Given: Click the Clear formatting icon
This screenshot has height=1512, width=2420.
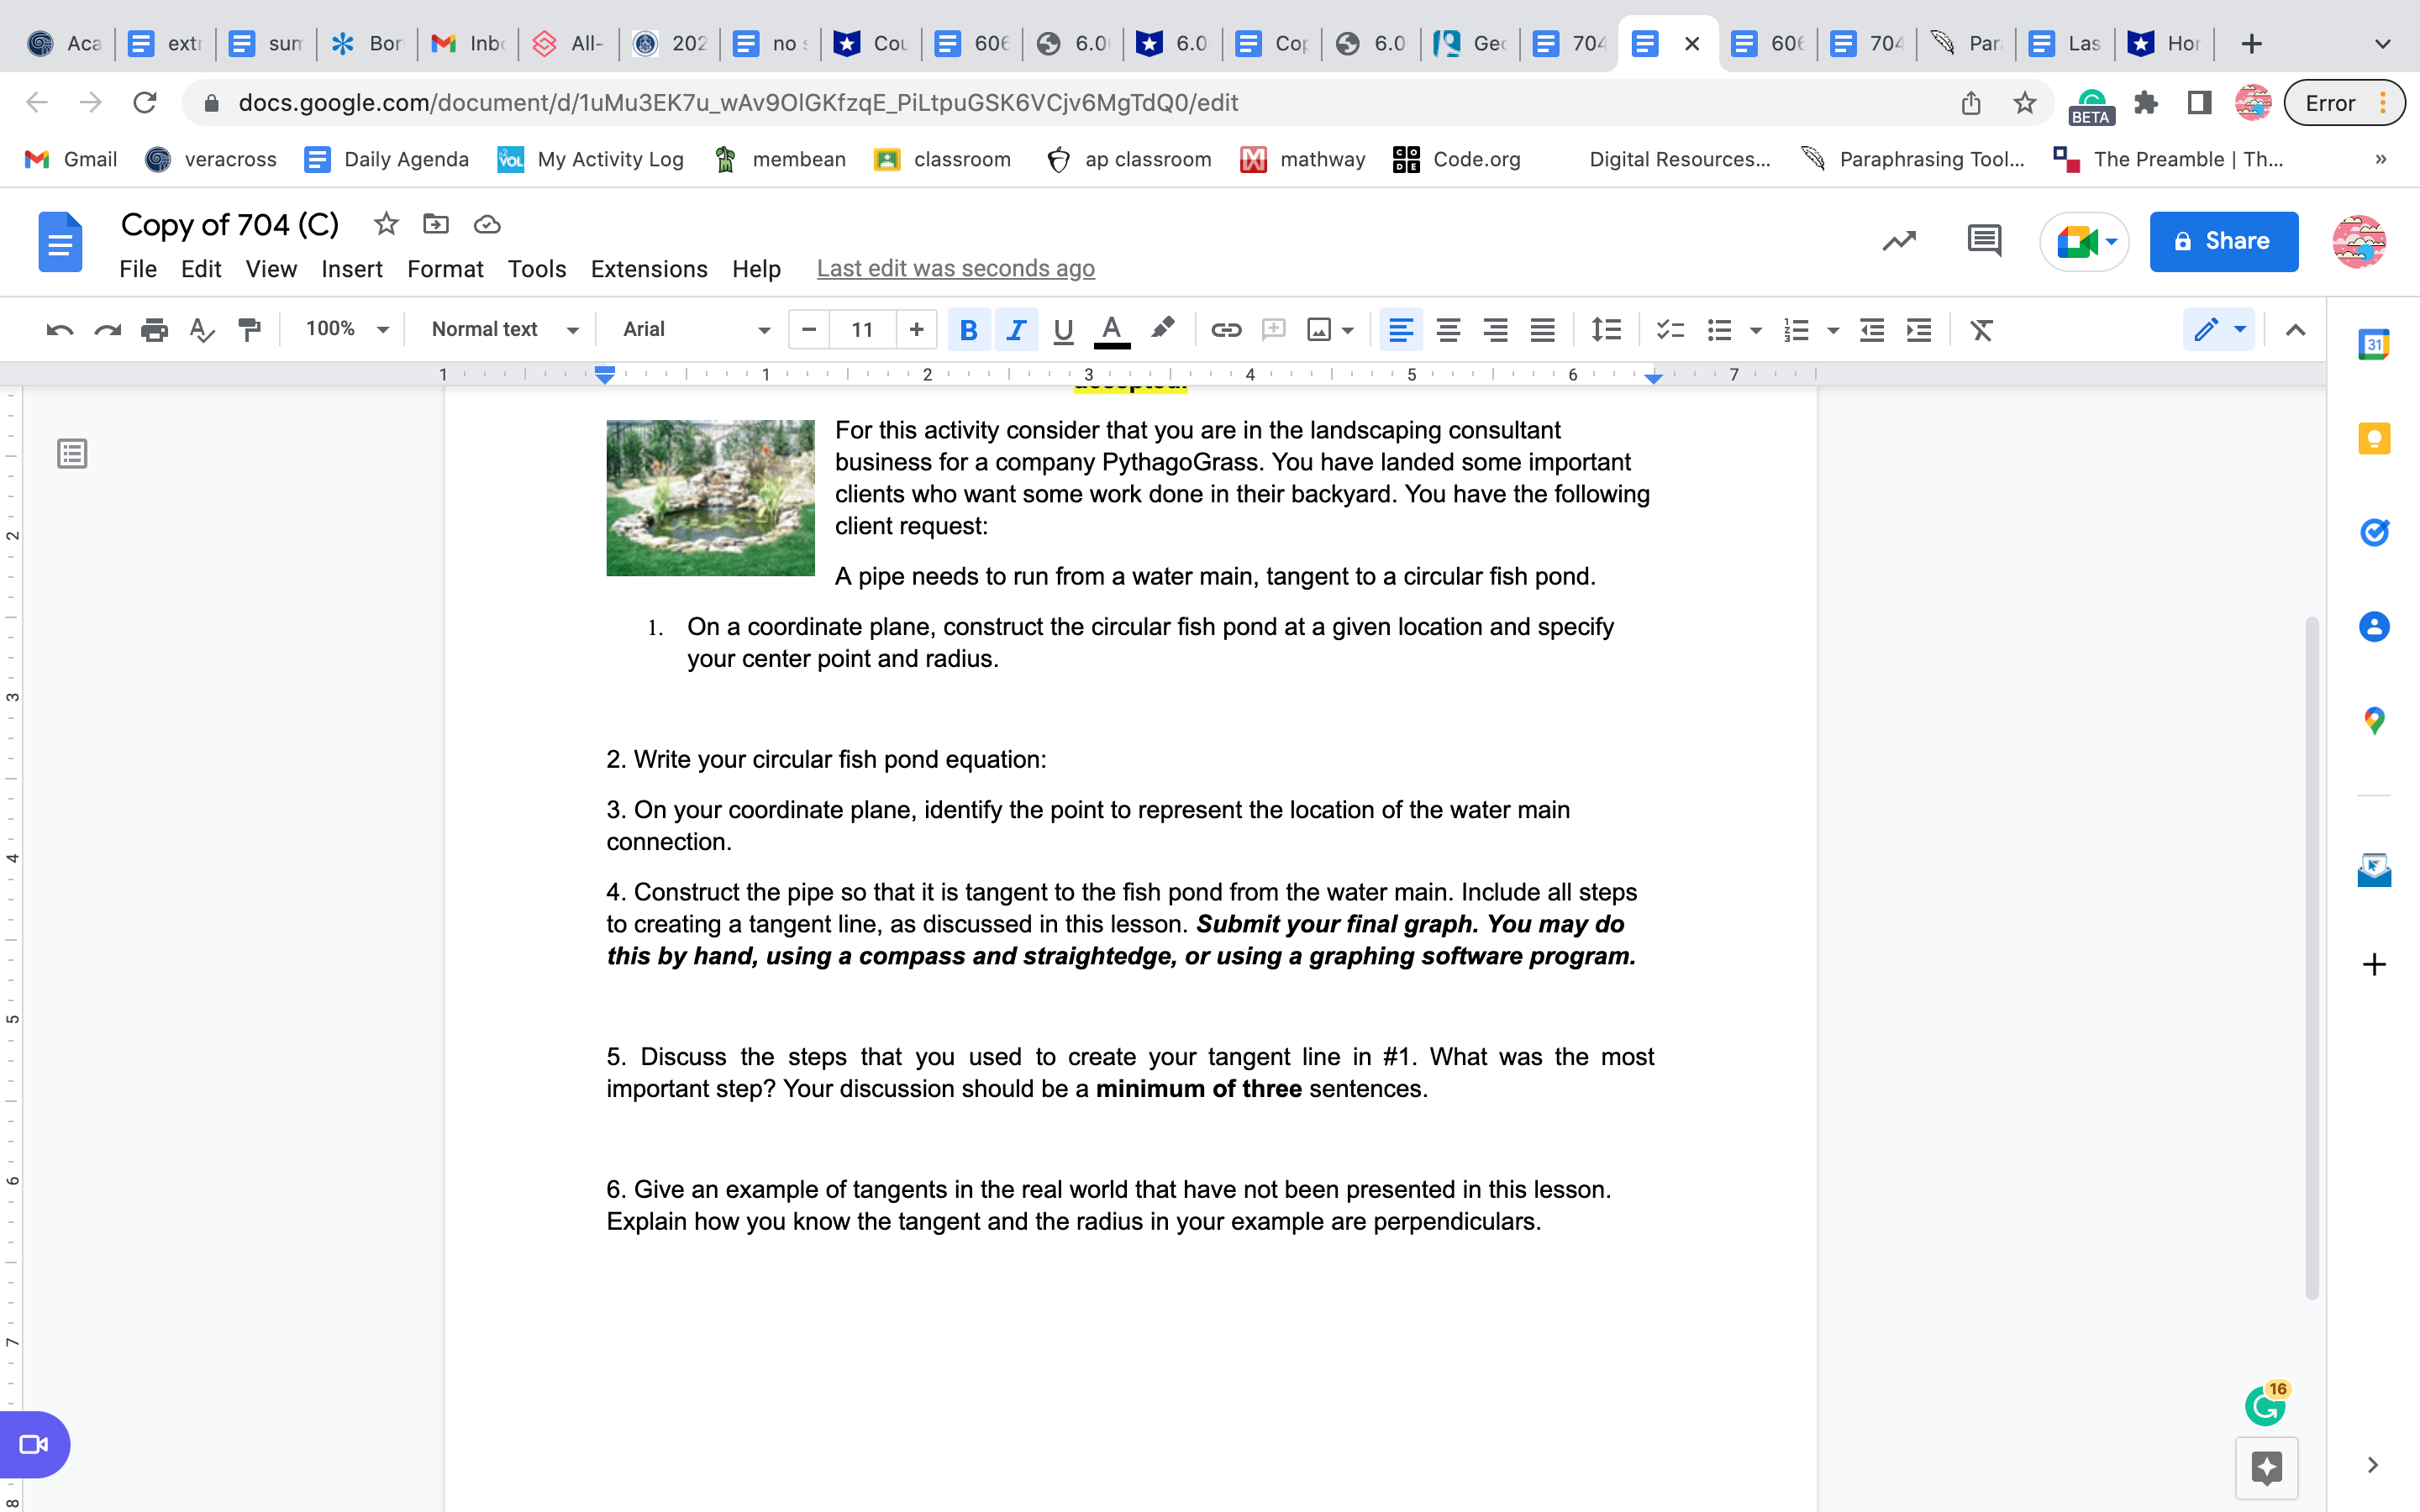Looking at the screenshot, I should tap(1981, 329).
